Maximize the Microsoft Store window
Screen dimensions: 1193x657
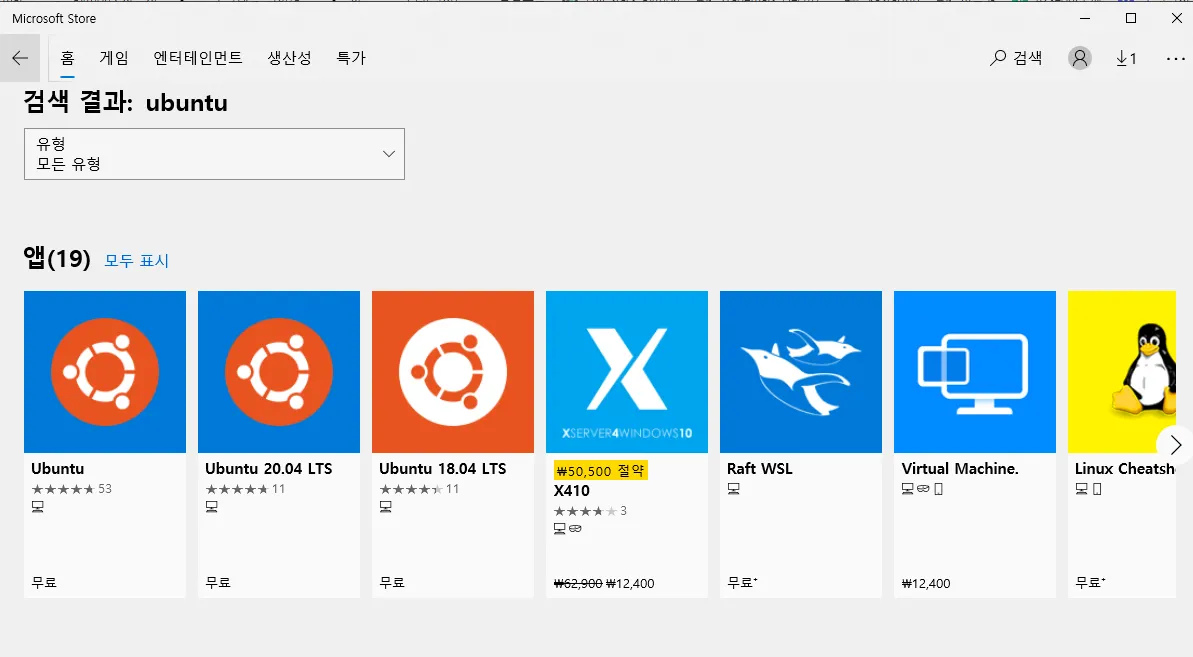pos(1131,18)
